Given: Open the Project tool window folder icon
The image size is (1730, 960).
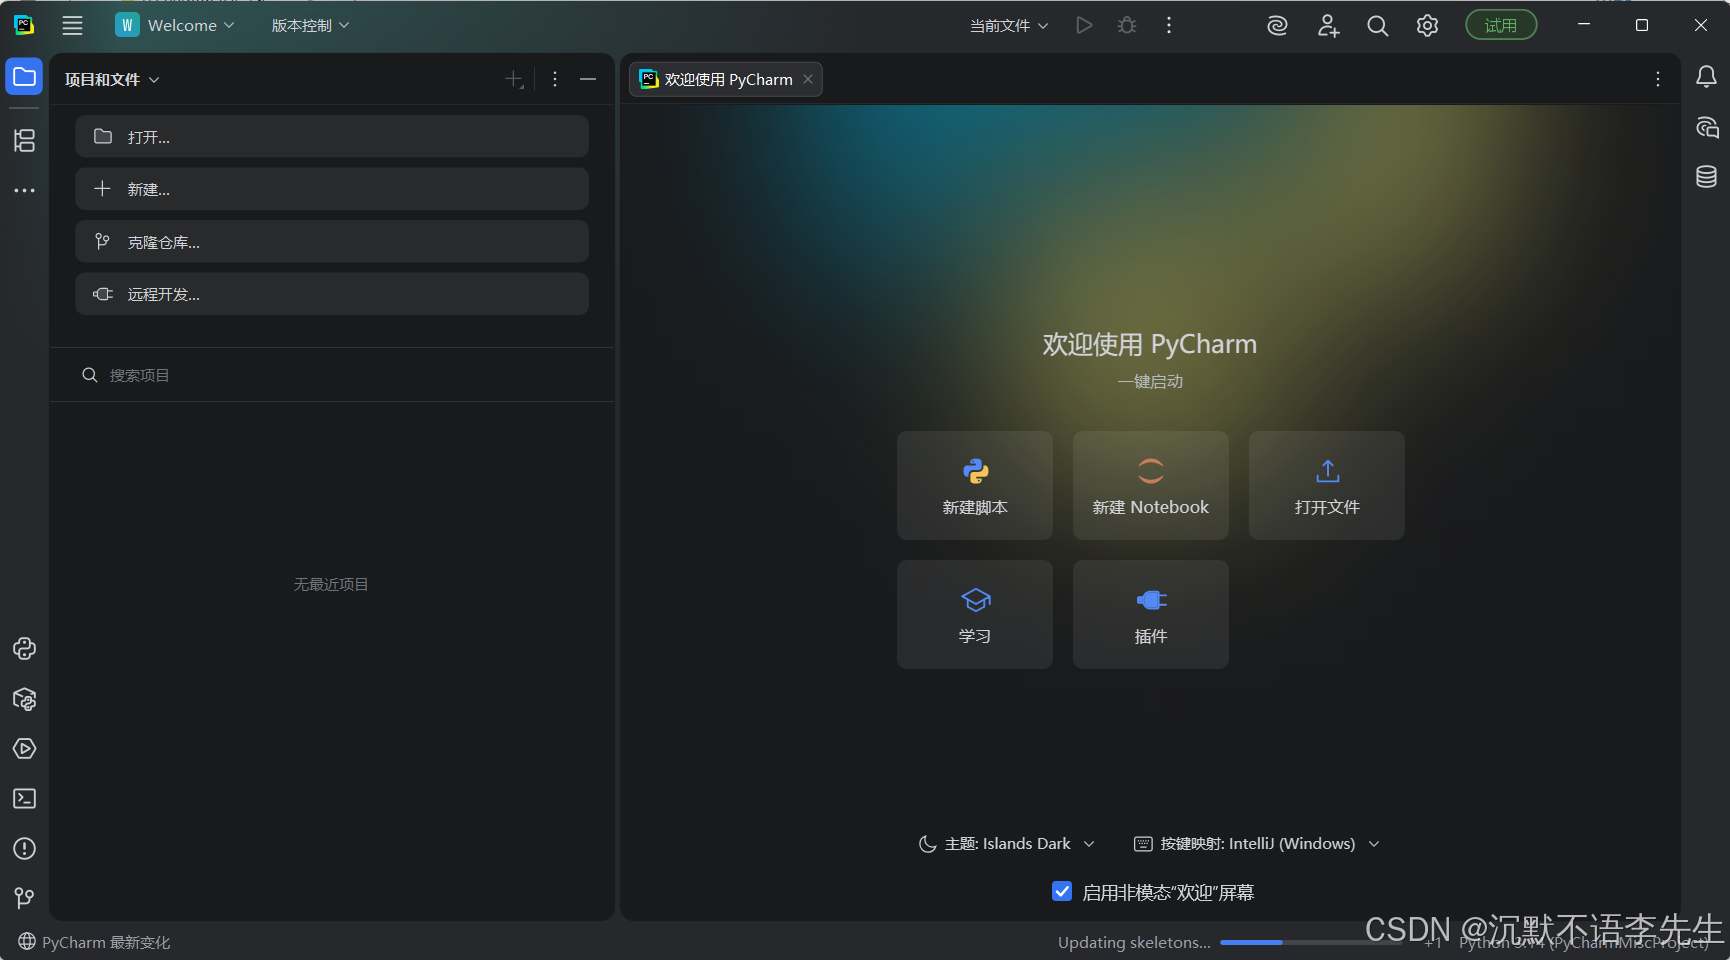Looking at the screenshot, I should tap(24, 77).
